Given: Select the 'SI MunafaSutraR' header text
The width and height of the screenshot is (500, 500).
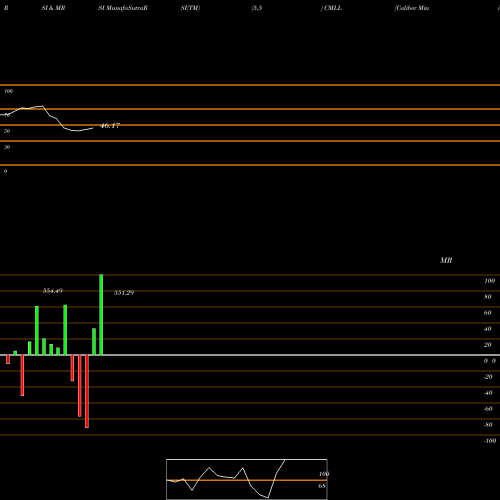Looking at the screenshot, I should pos(123,8).
